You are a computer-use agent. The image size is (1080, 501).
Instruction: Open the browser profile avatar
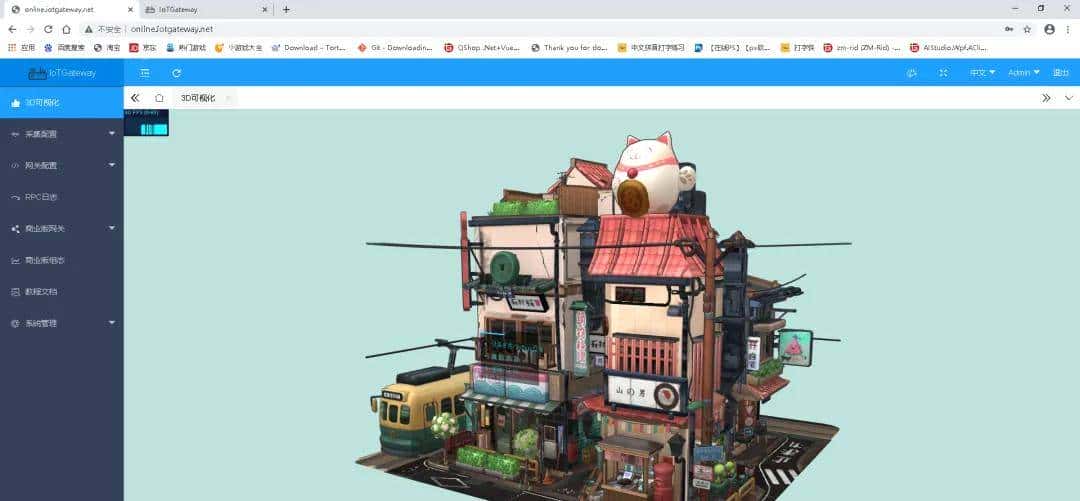click(x=1049, y=29)
